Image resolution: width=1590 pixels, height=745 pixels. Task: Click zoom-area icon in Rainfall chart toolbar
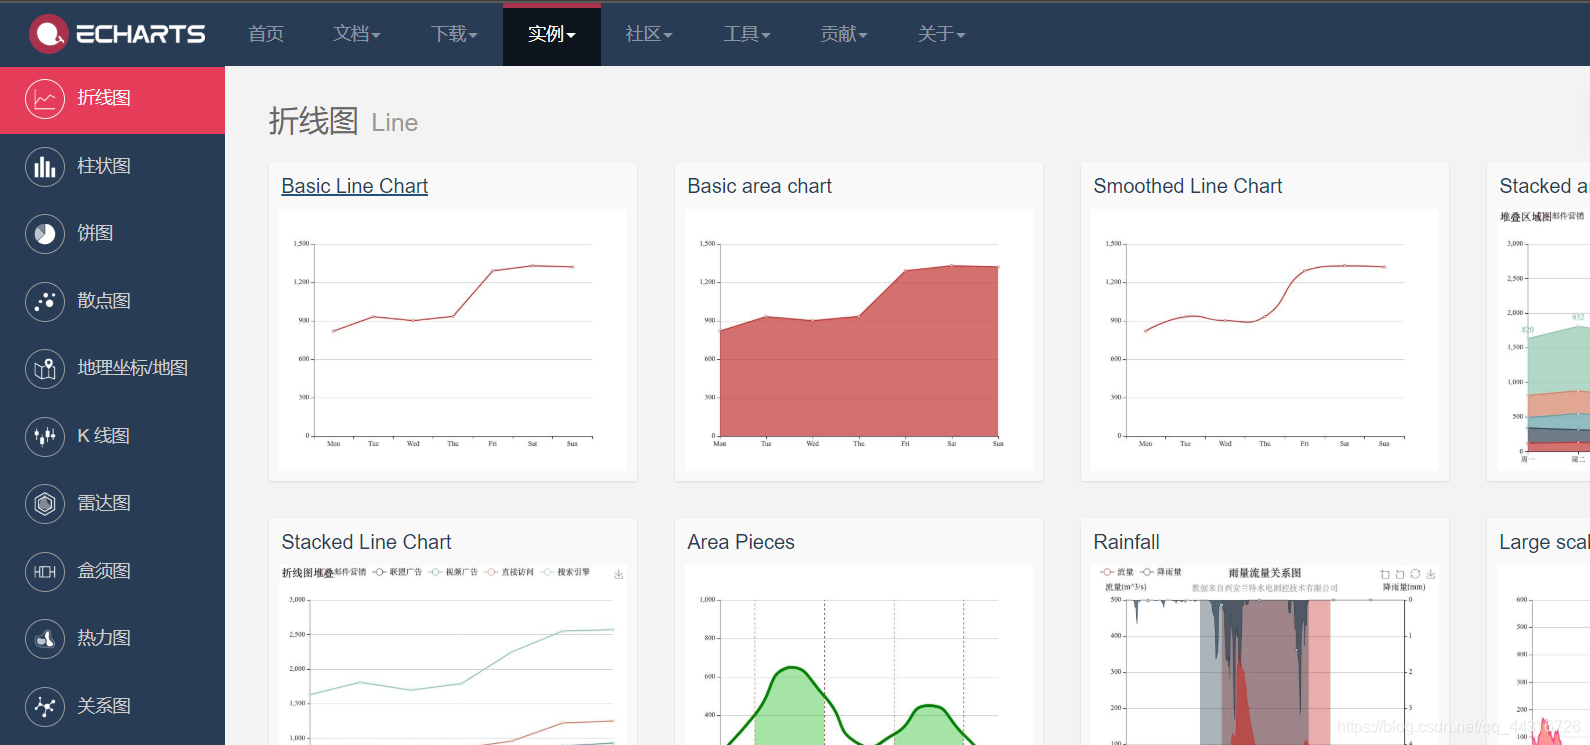point(1385,574)
